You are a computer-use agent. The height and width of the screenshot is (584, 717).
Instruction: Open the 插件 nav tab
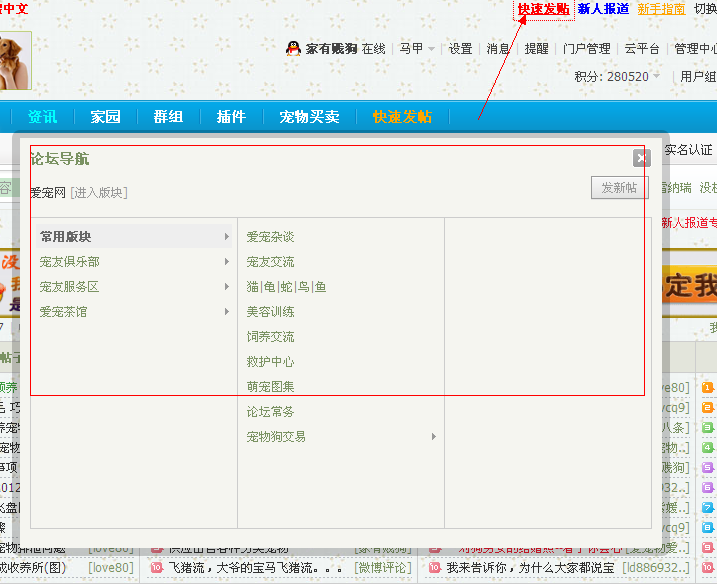[x=231, y=117]
